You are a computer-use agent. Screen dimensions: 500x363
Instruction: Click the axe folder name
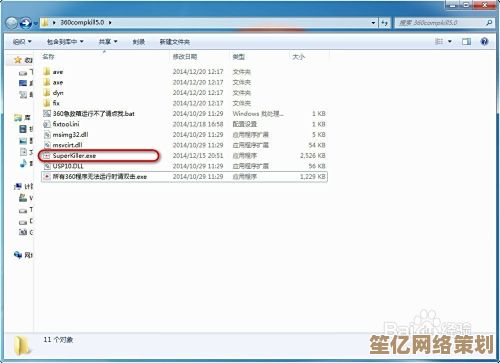pos(58,82)
